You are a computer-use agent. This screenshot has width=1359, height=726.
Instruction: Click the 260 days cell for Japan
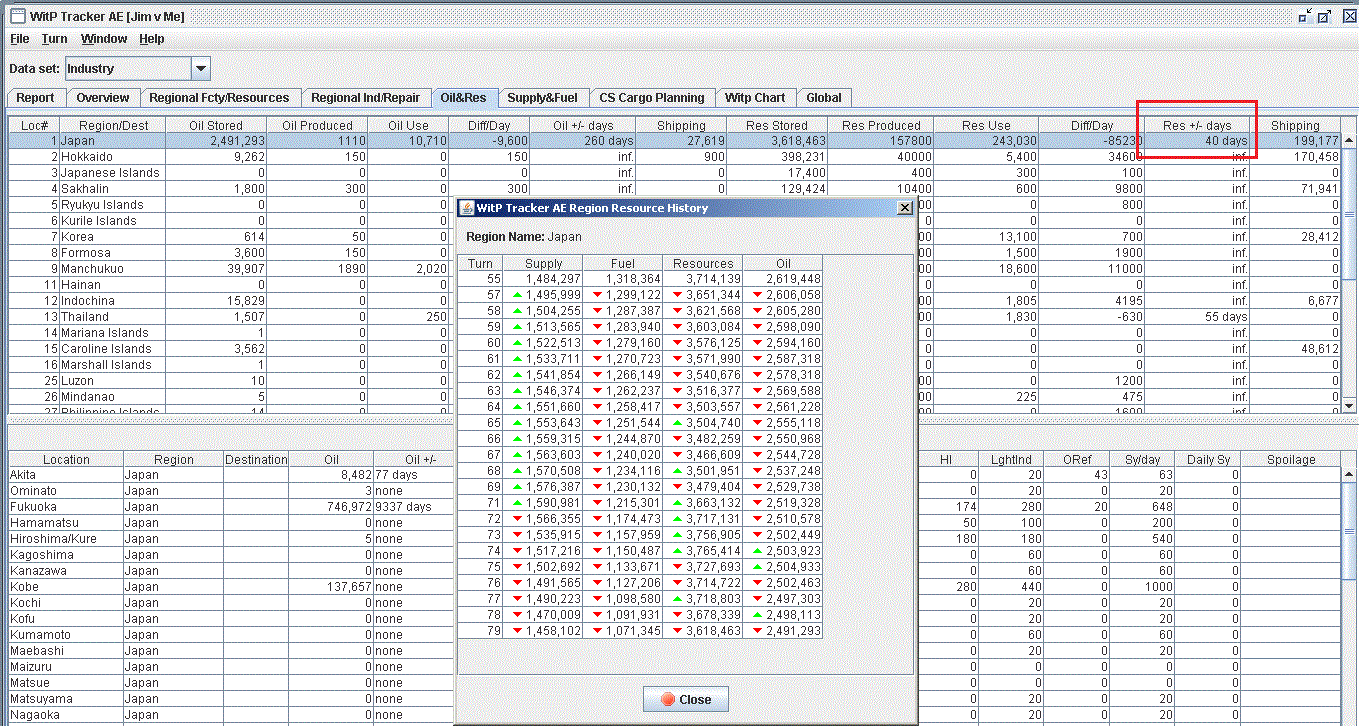(583, 141)
